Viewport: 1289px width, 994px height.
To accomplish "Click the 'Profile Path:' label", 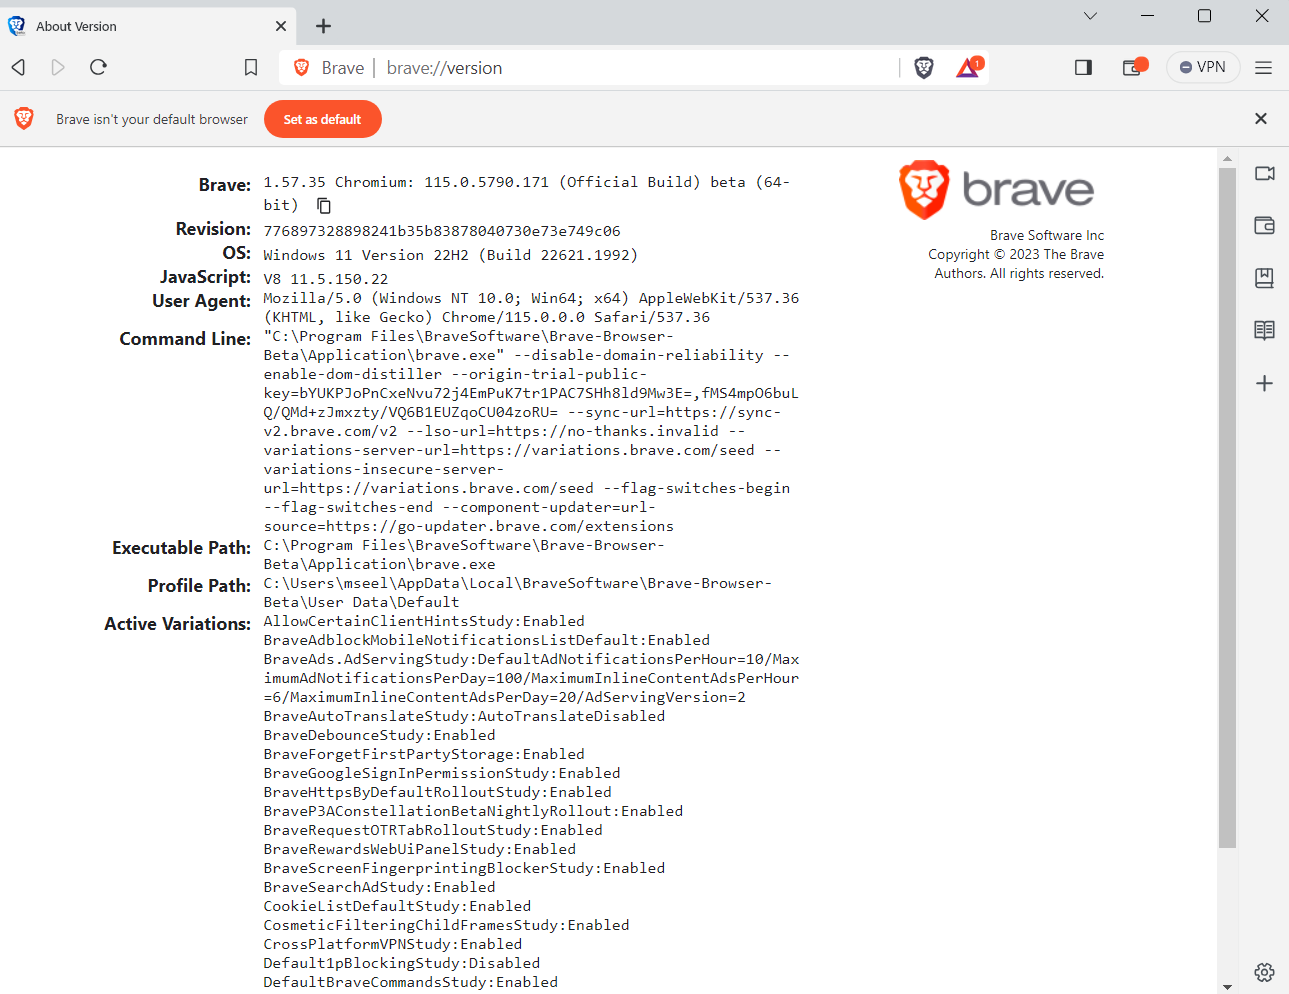I will (199, 586).
